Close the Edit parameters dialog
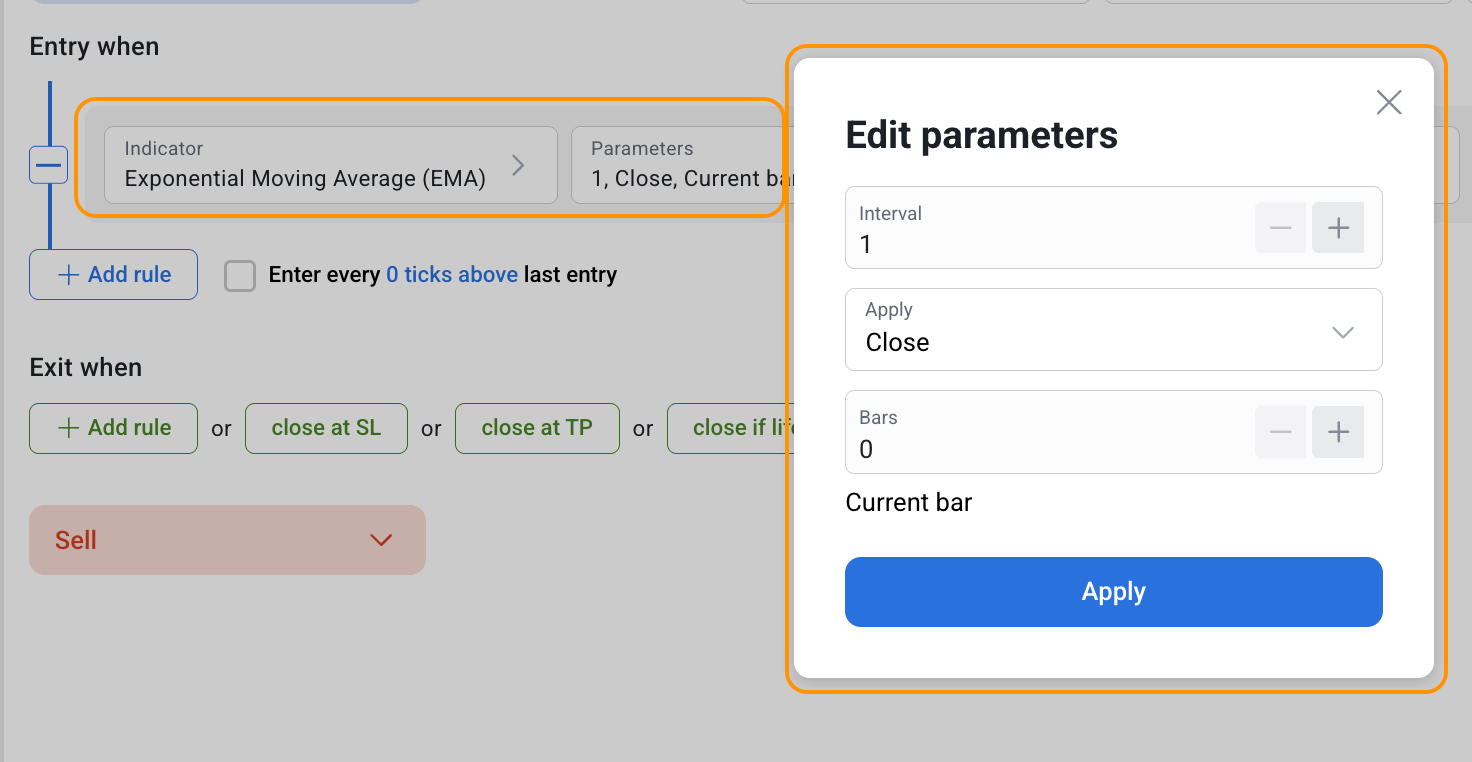The image size is (1472, 762). coord(1388,102)
